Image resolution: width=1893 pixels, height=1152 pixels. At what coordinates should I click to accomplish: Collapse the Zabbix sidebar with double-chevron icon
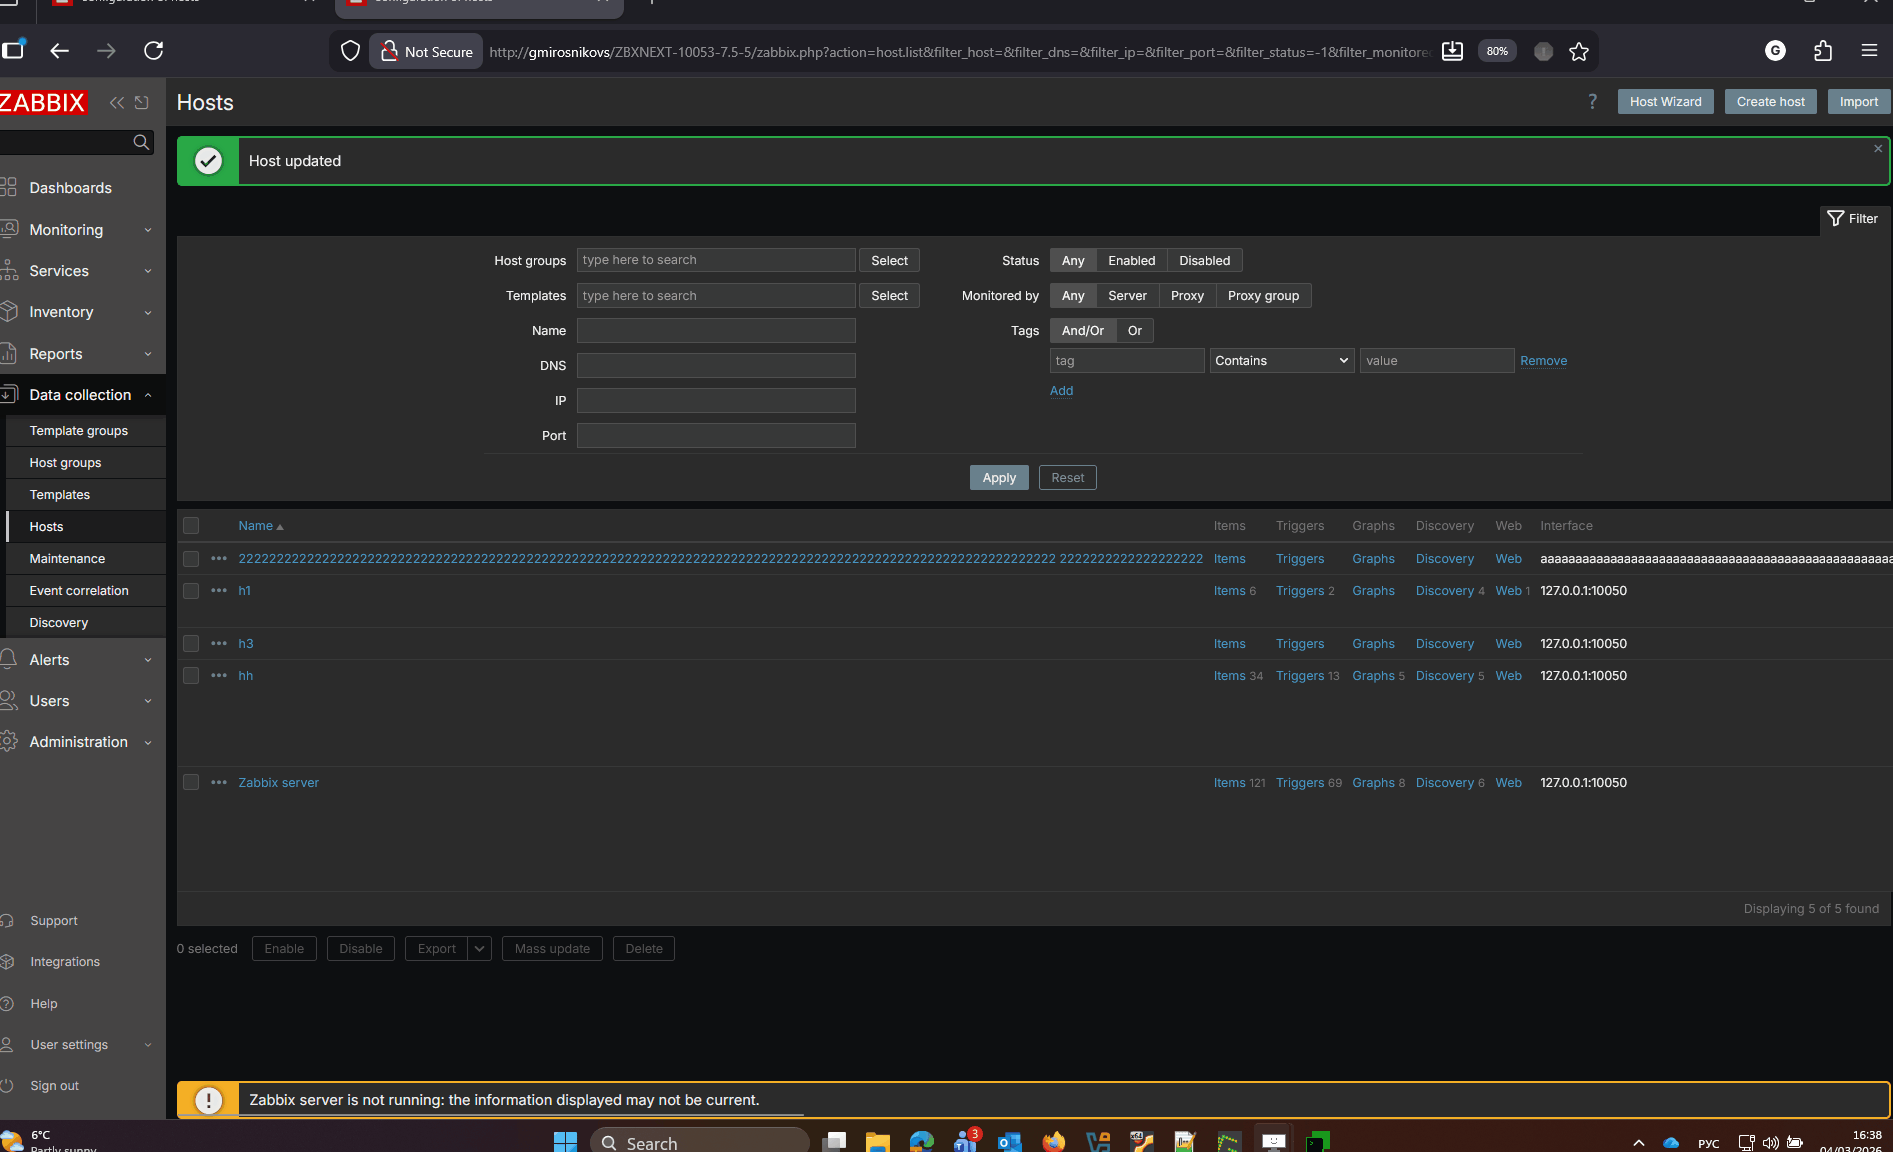tap(117, 103)
